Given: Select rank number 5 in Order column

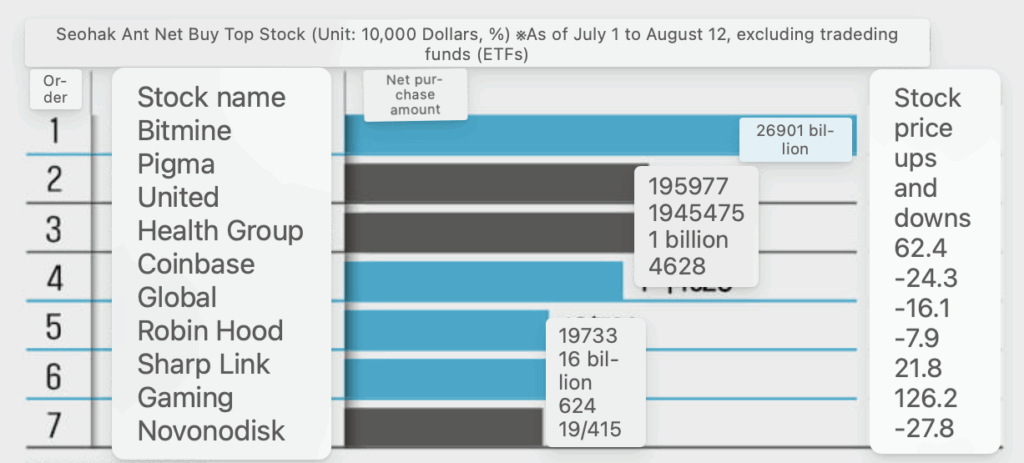Looking at the screenshot, I should click(x=55, y=327).
